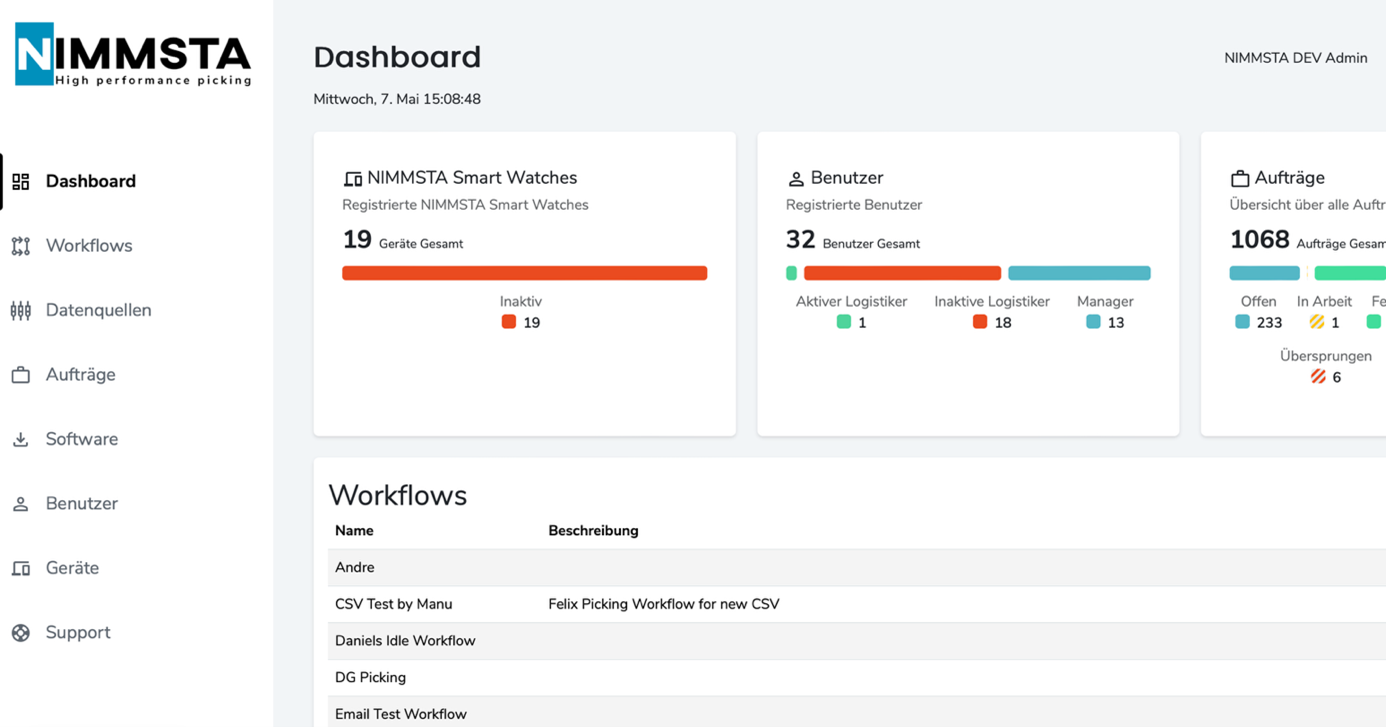Click the red inactive devices progress bar
1386x727 pixels.
tap(525, 273)
